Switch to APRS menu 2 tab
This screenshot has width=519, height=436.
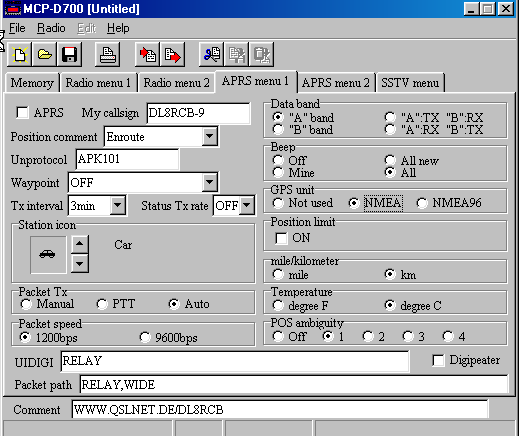point(336,83)
